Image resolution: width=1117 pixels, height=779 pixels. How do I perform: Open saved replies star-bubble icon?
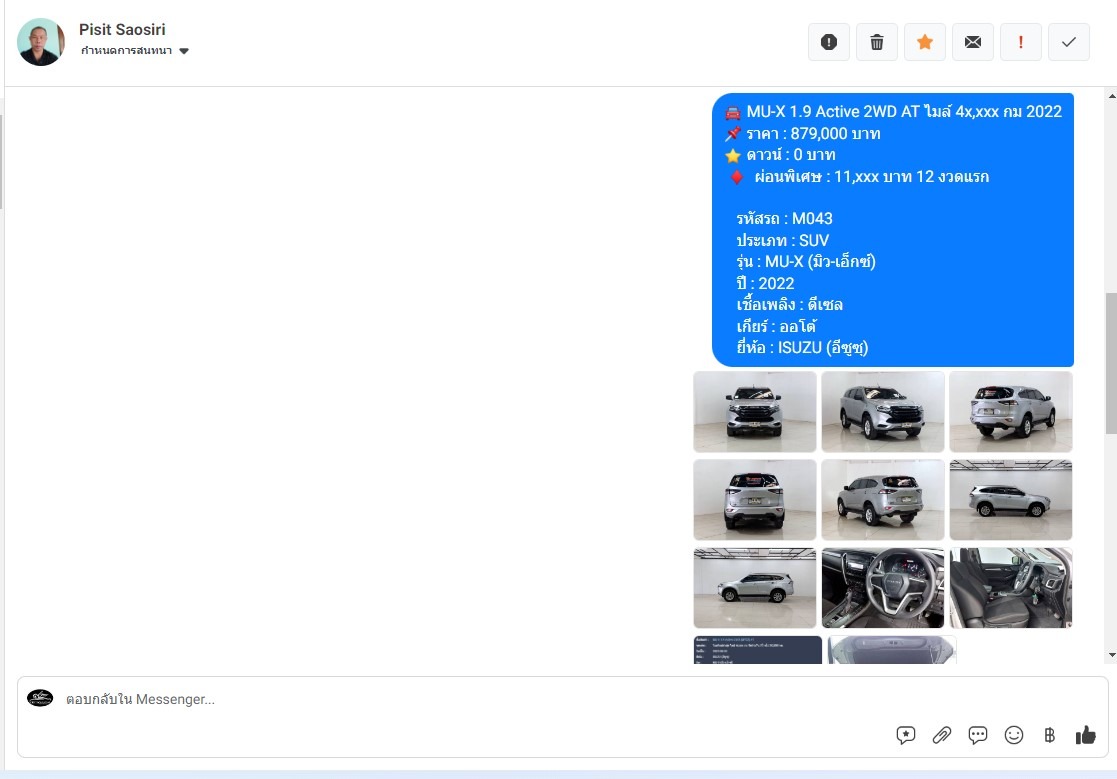click(x=905, y=735)
